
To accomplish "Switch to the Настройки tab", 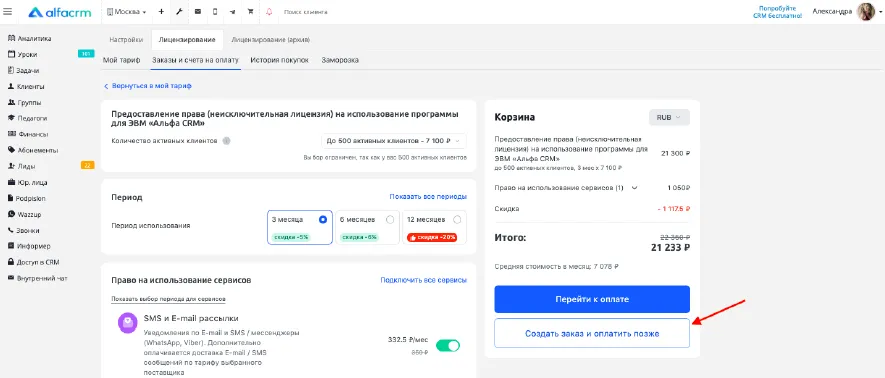I will (x=126, y=40).
